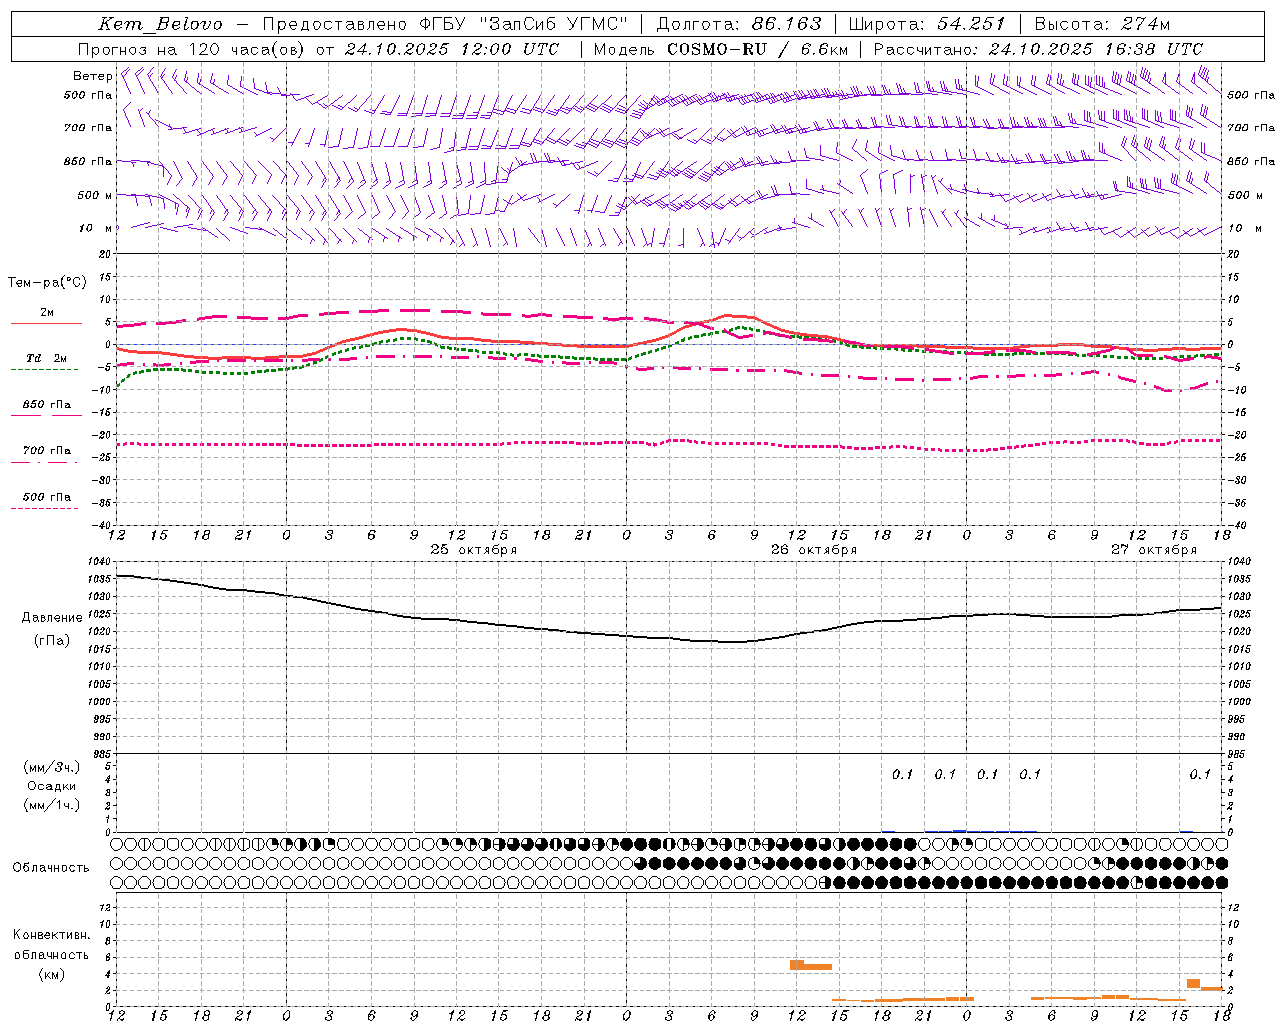Select the computed timestamp 24.10.2025 16:38 UTC
The image size is (1280, 1024).
[1095, 49]
